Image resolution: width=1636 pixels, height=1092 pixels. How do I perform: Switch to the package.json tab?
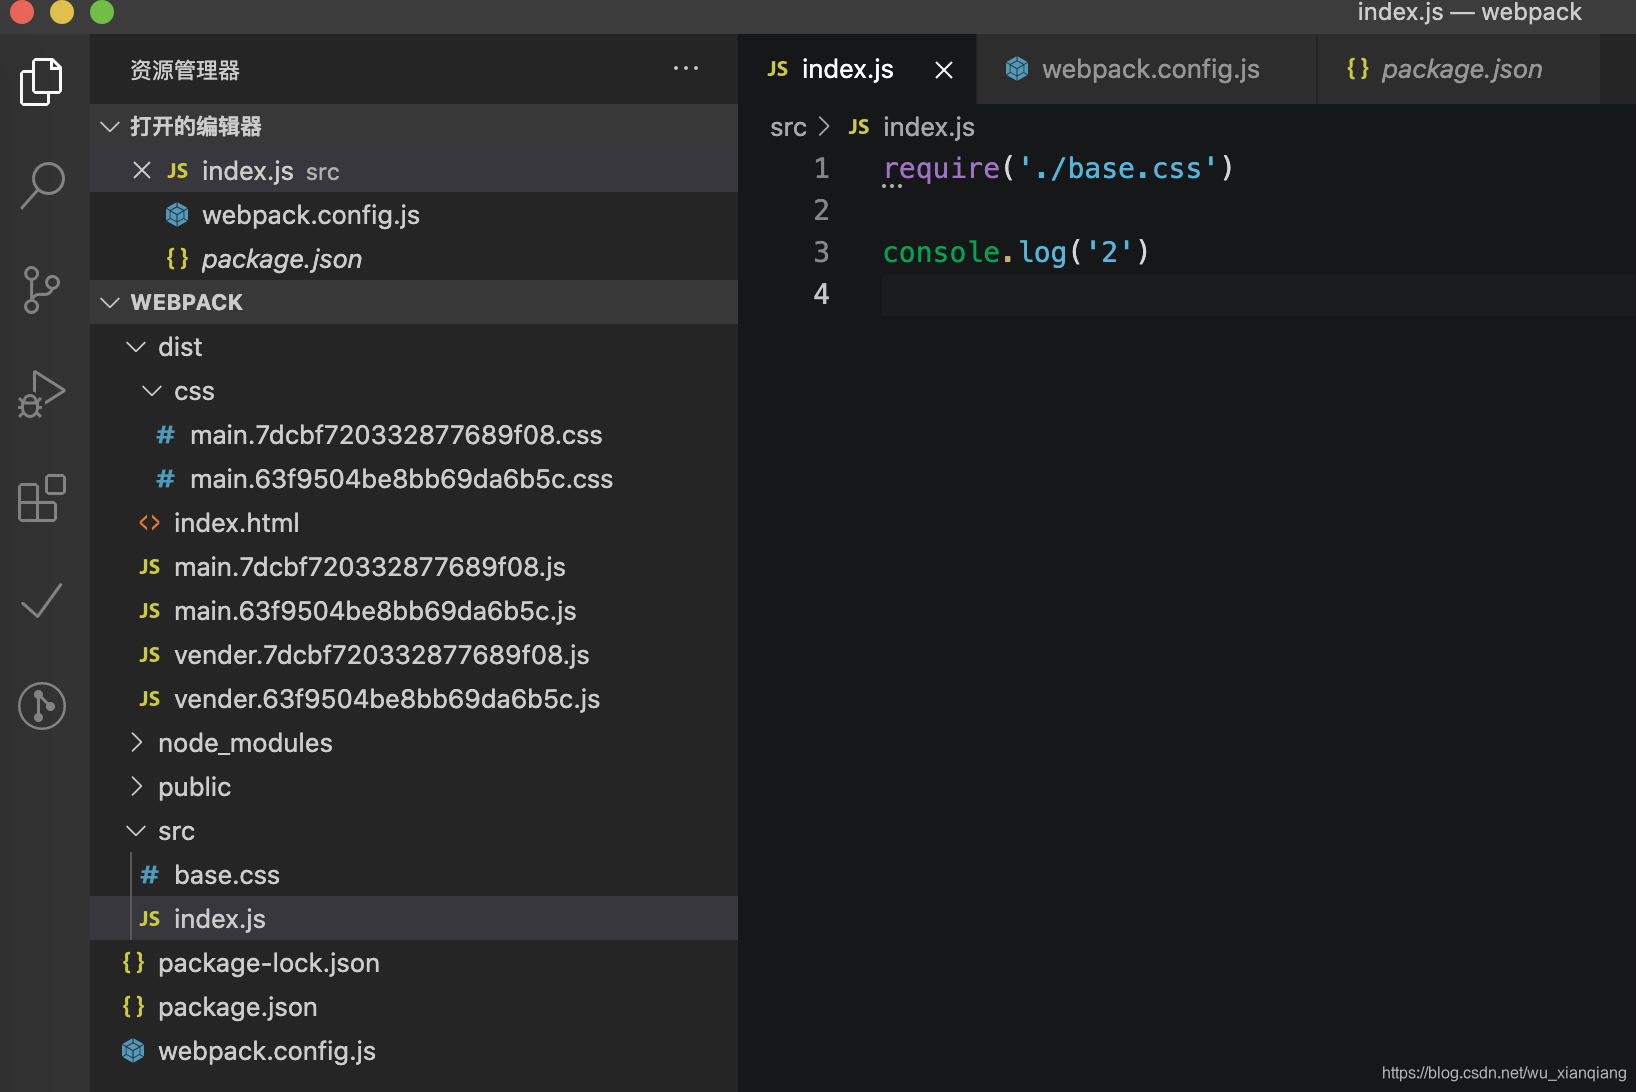[x=1461, y=69]
